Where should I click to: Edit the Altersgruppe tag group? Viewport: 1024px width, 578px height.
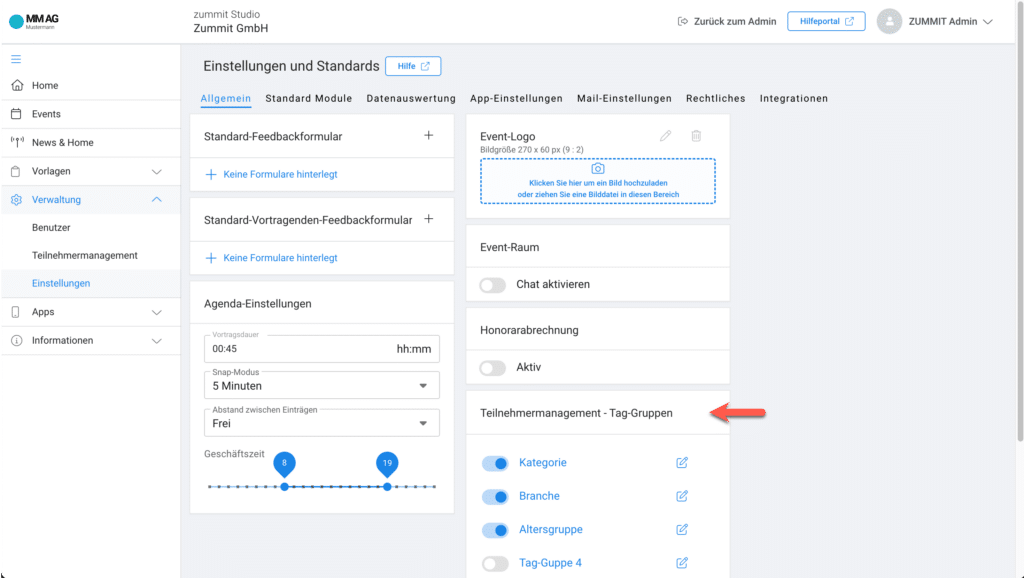tap(682, 529)
